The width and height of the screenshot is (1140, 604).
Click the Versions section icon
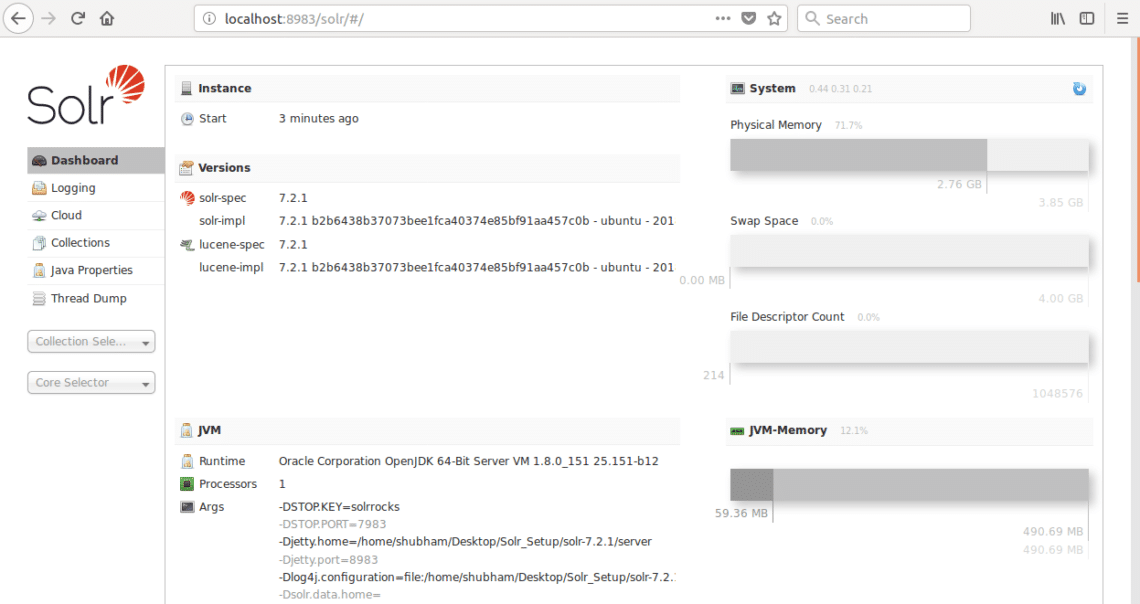186,168
